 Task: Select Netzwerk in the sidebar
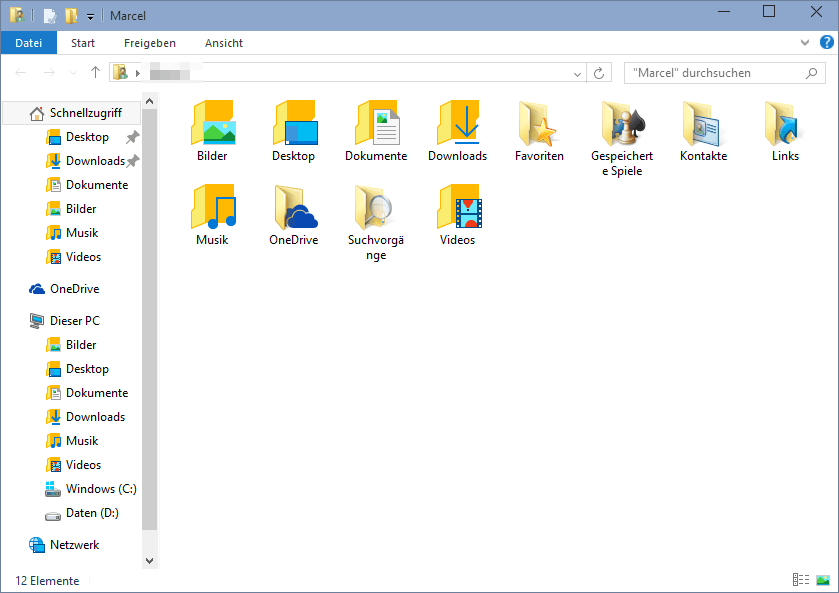(x=74, y=544)
